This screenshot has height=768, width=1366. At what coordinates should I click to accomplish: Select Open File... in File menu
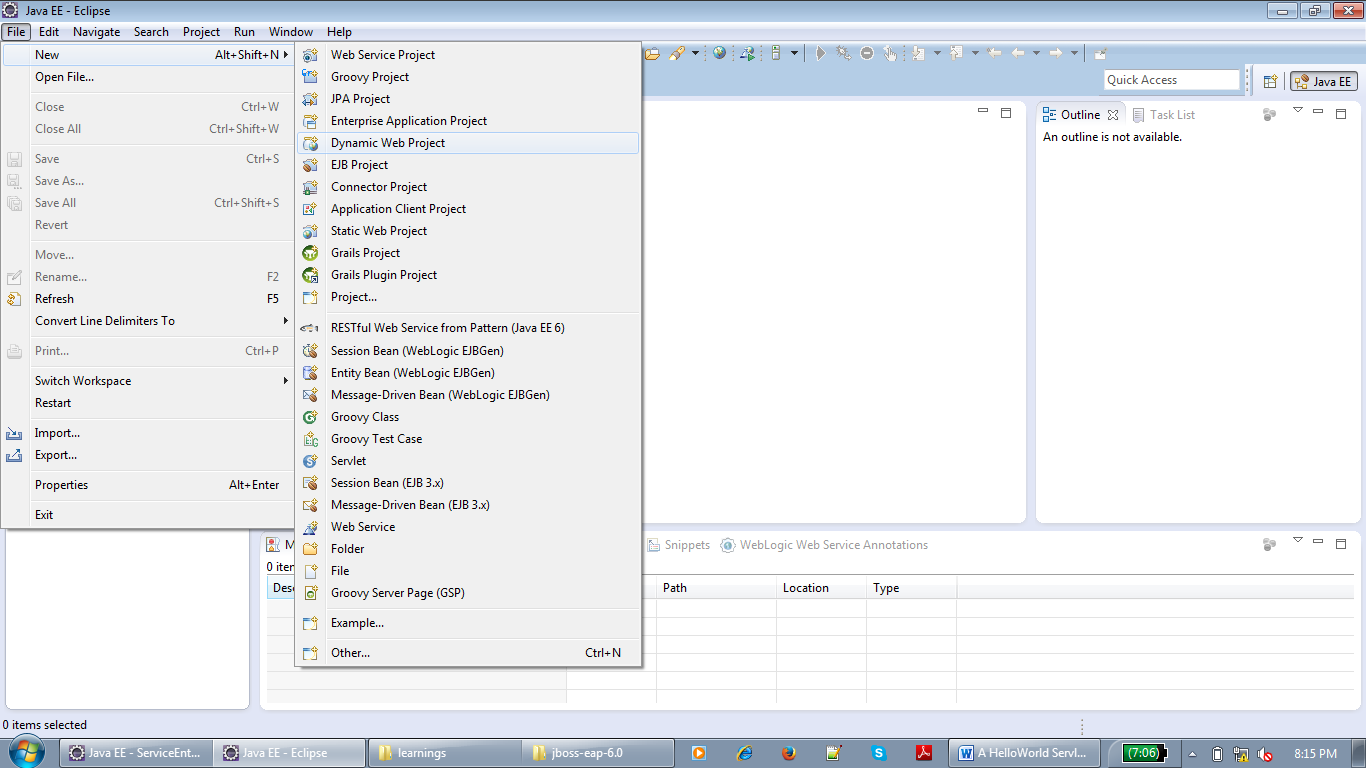click(148, 77)
